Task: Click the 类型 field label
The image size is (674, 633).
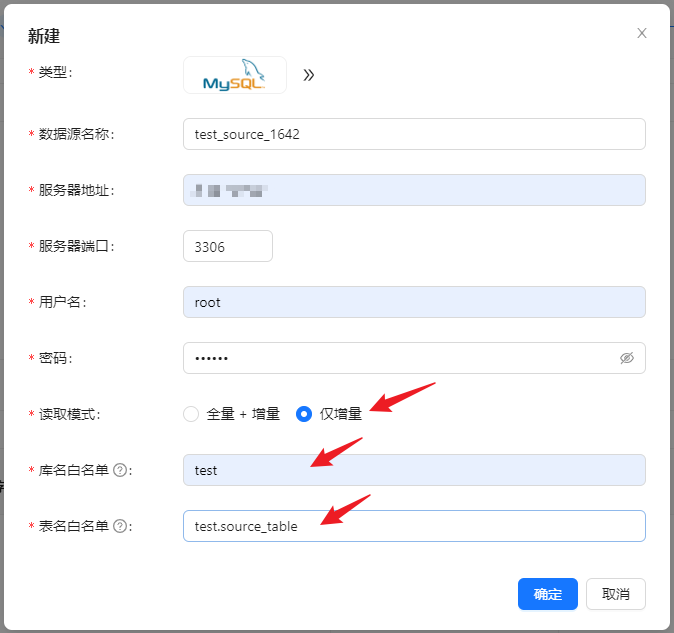Action: (55, 73)
